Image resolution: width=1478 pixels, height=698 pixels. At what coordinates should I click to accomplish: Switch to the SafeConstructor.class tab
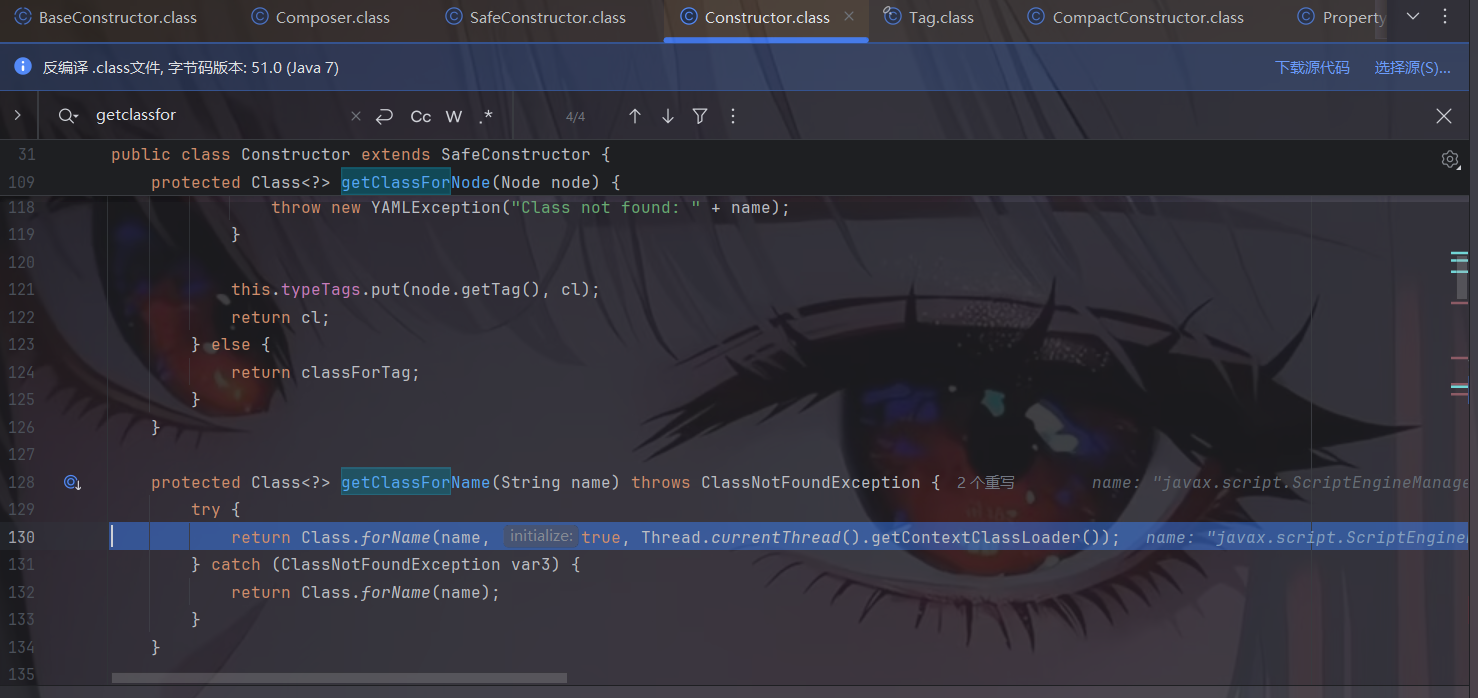click(535, 17)
